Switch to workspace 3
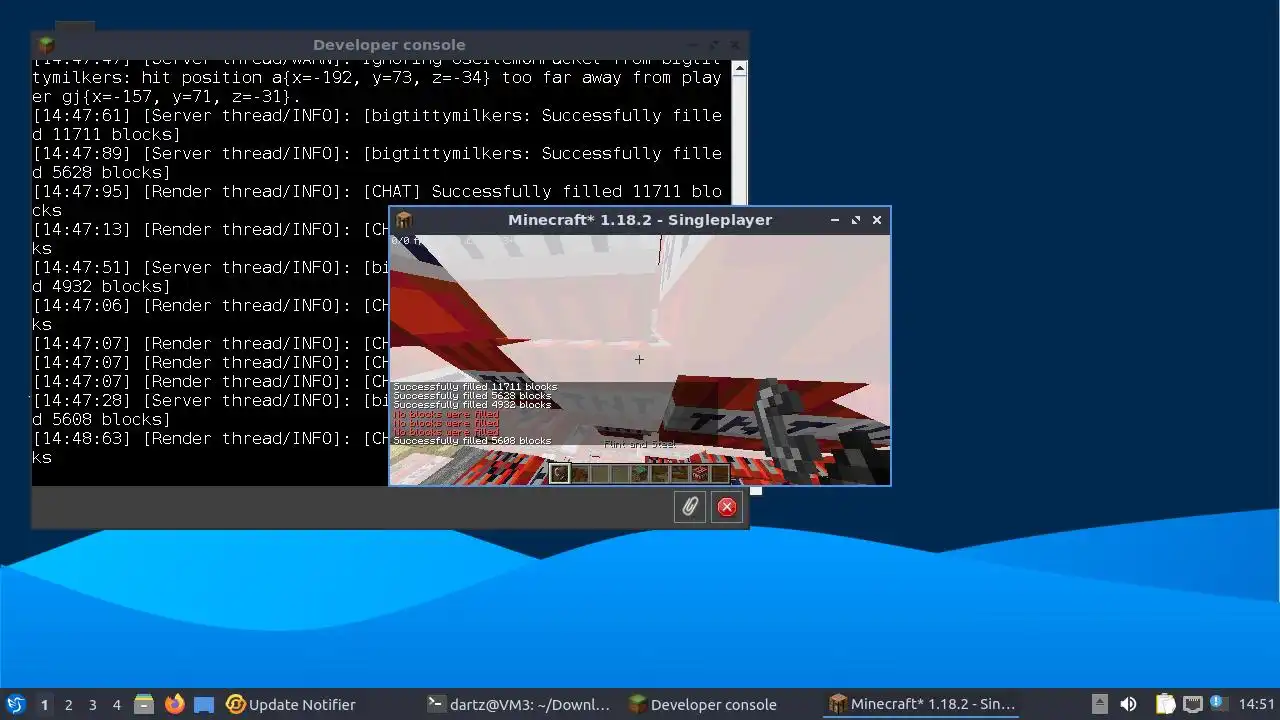The height and width of the screenshot is (720, 1280). 92,704
